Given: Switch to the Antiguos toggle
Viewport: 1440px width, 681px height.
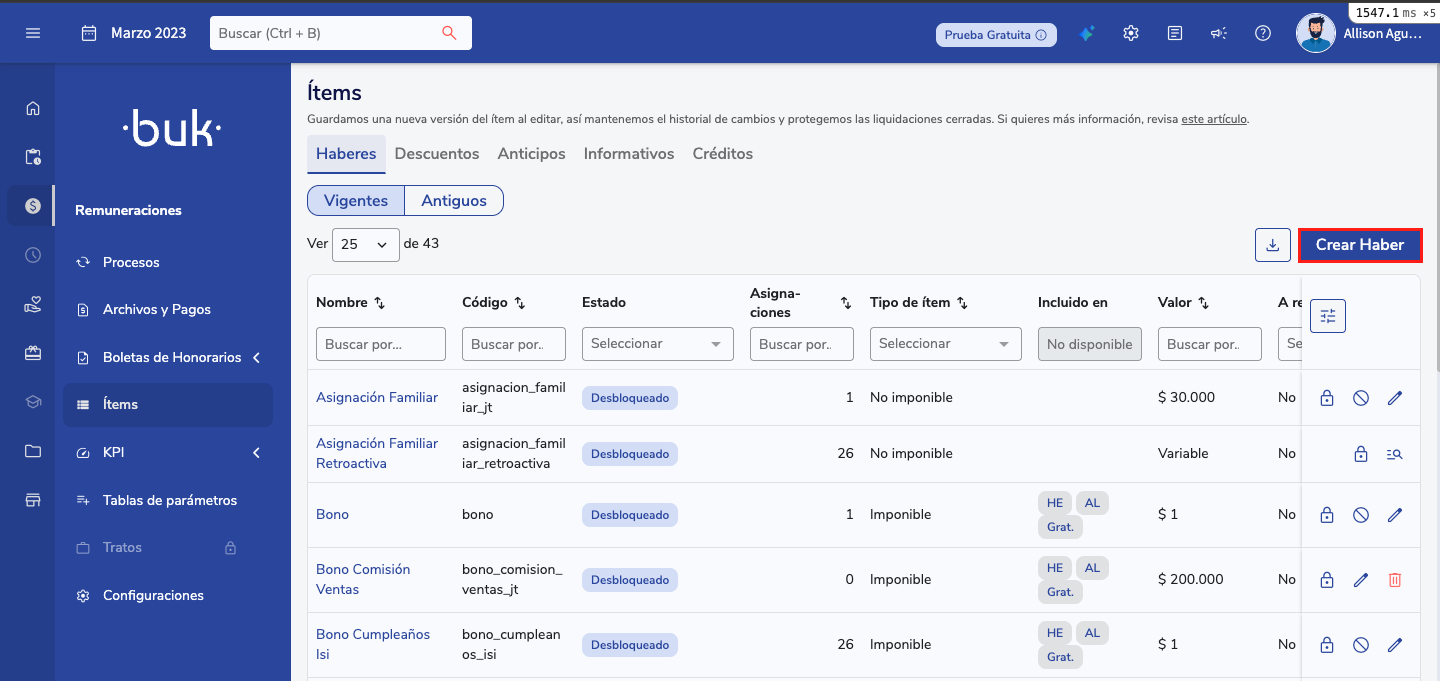Looking at the screenshot, I should [453, 201].
